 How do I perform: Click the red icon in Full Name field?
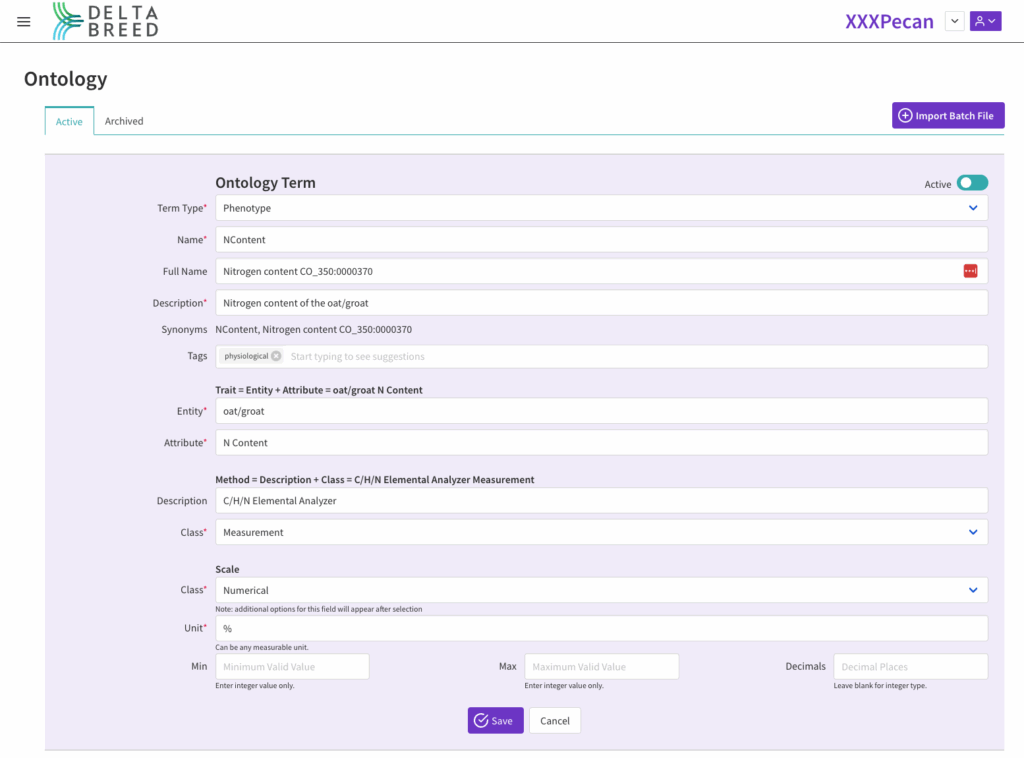click(x=970, y=271)
